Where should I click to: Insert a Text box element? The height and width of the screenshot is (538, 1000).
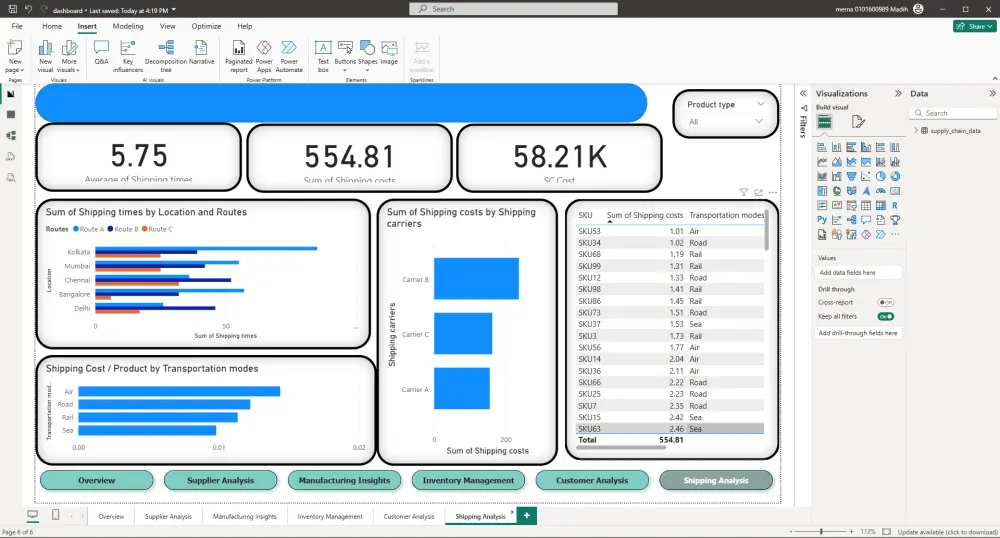[323, 55]
